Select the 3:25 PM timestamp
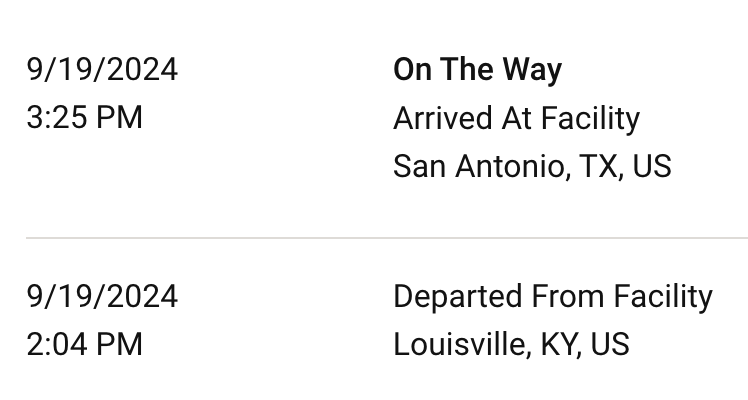The image size is (748, 400). [85, 118]
